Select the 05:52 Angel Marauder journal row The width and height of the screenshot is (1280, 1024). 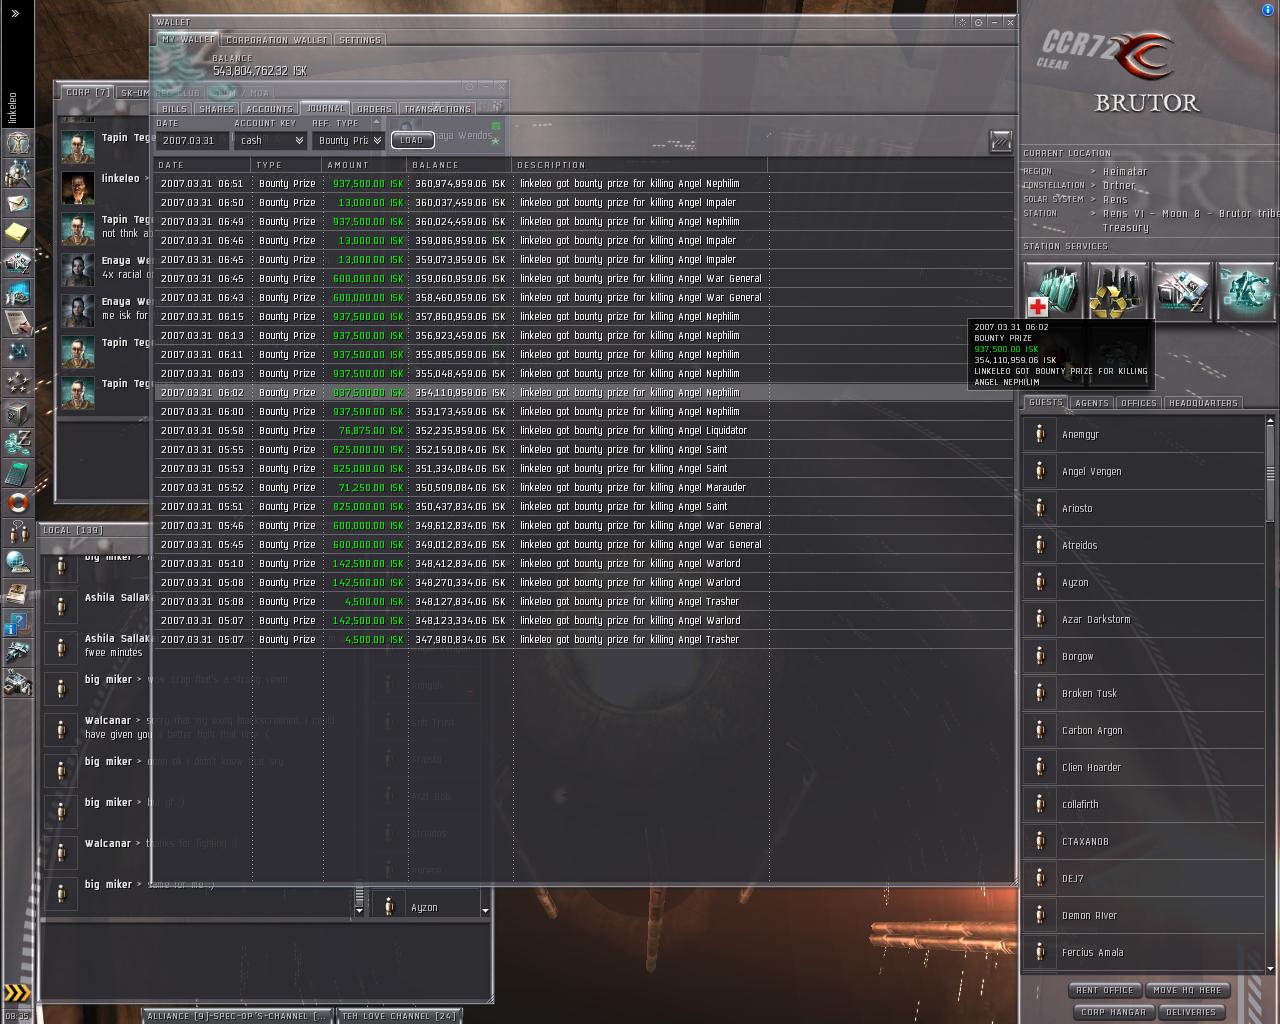coord(583,488)
